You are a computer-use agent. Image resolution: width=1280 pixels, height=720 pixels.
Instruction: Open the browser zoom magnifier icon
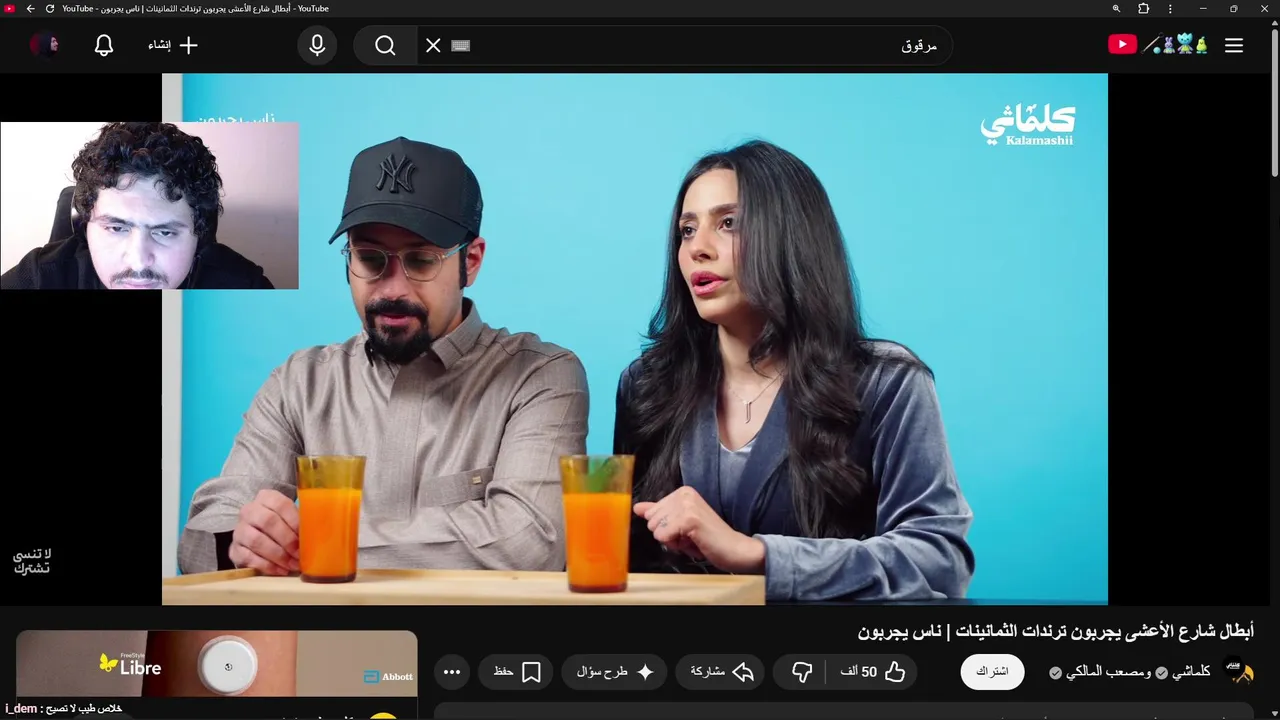click(x=1116, y=9)
